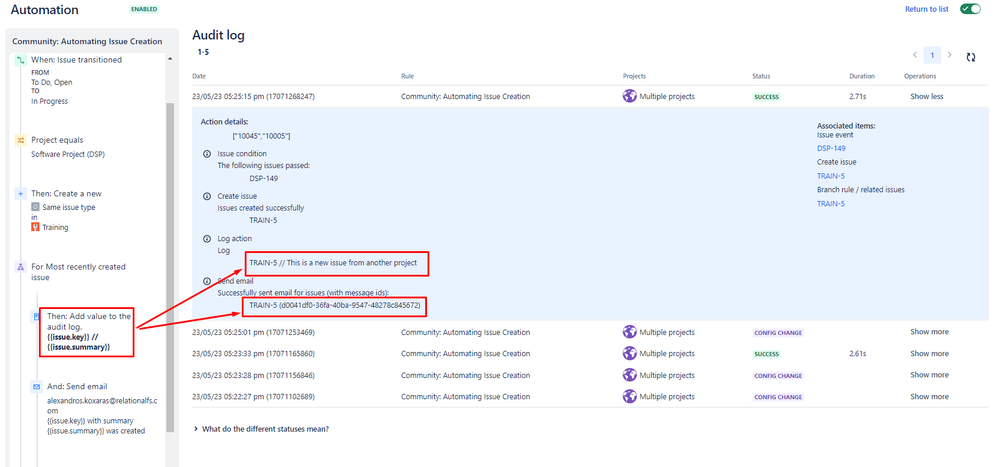Click the Return to list link
The image size is (999, 467).
(x=927, y=10)
